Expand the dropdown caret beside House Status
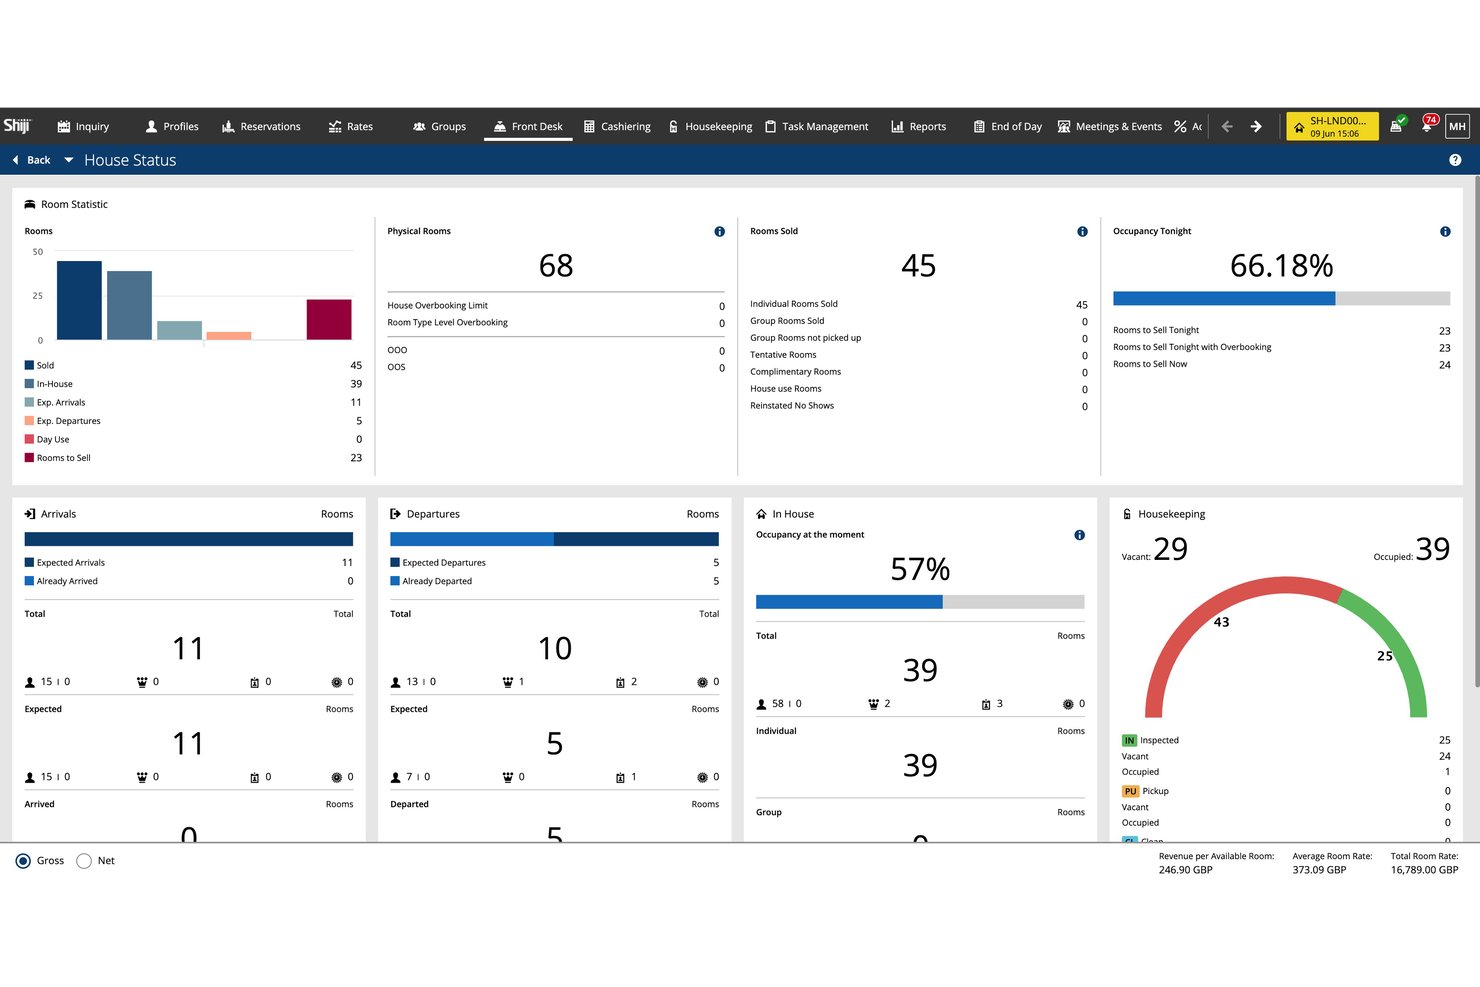 [68, 160]
